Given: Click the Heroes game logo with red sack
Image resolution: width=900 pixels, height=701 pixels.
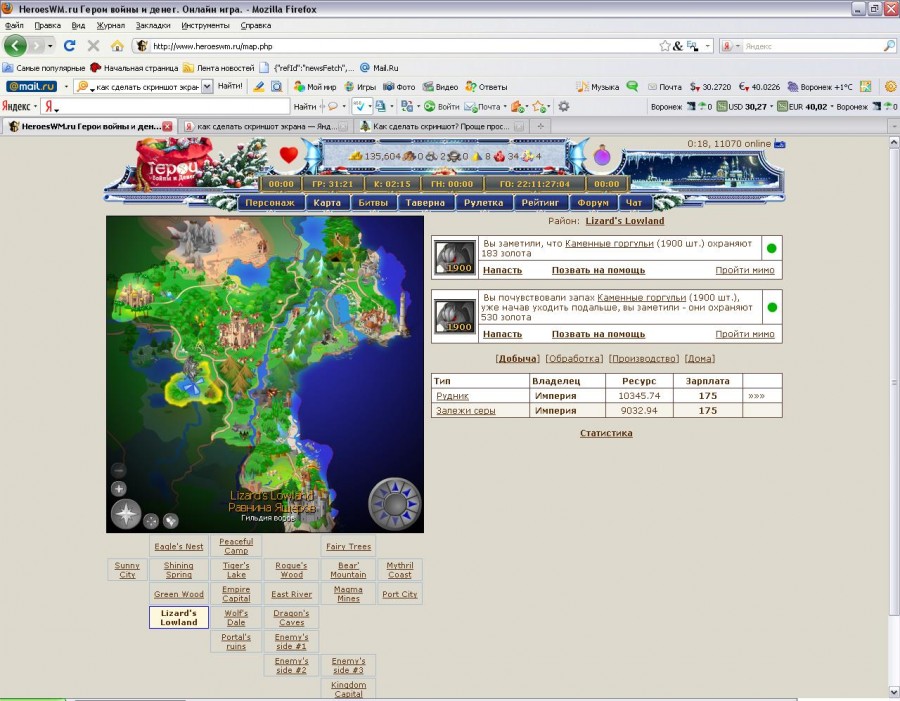Looking at the screenshot, I should coord(172,163).
